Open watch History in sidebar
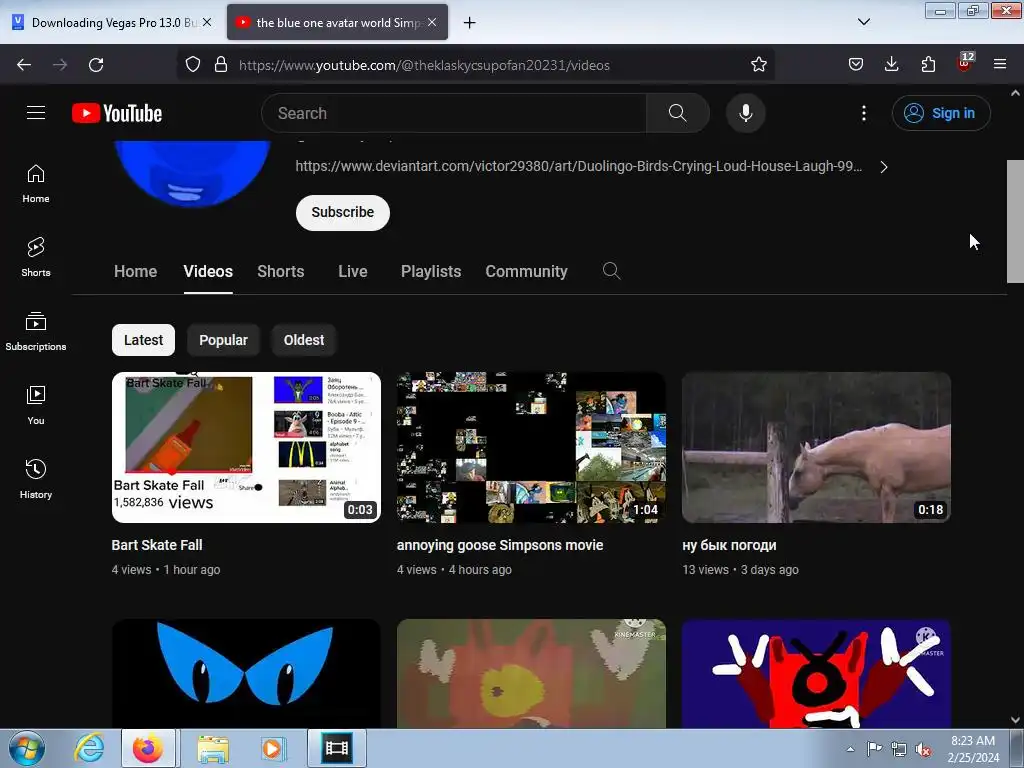The image size is (1024, 768). coord(36,479)
